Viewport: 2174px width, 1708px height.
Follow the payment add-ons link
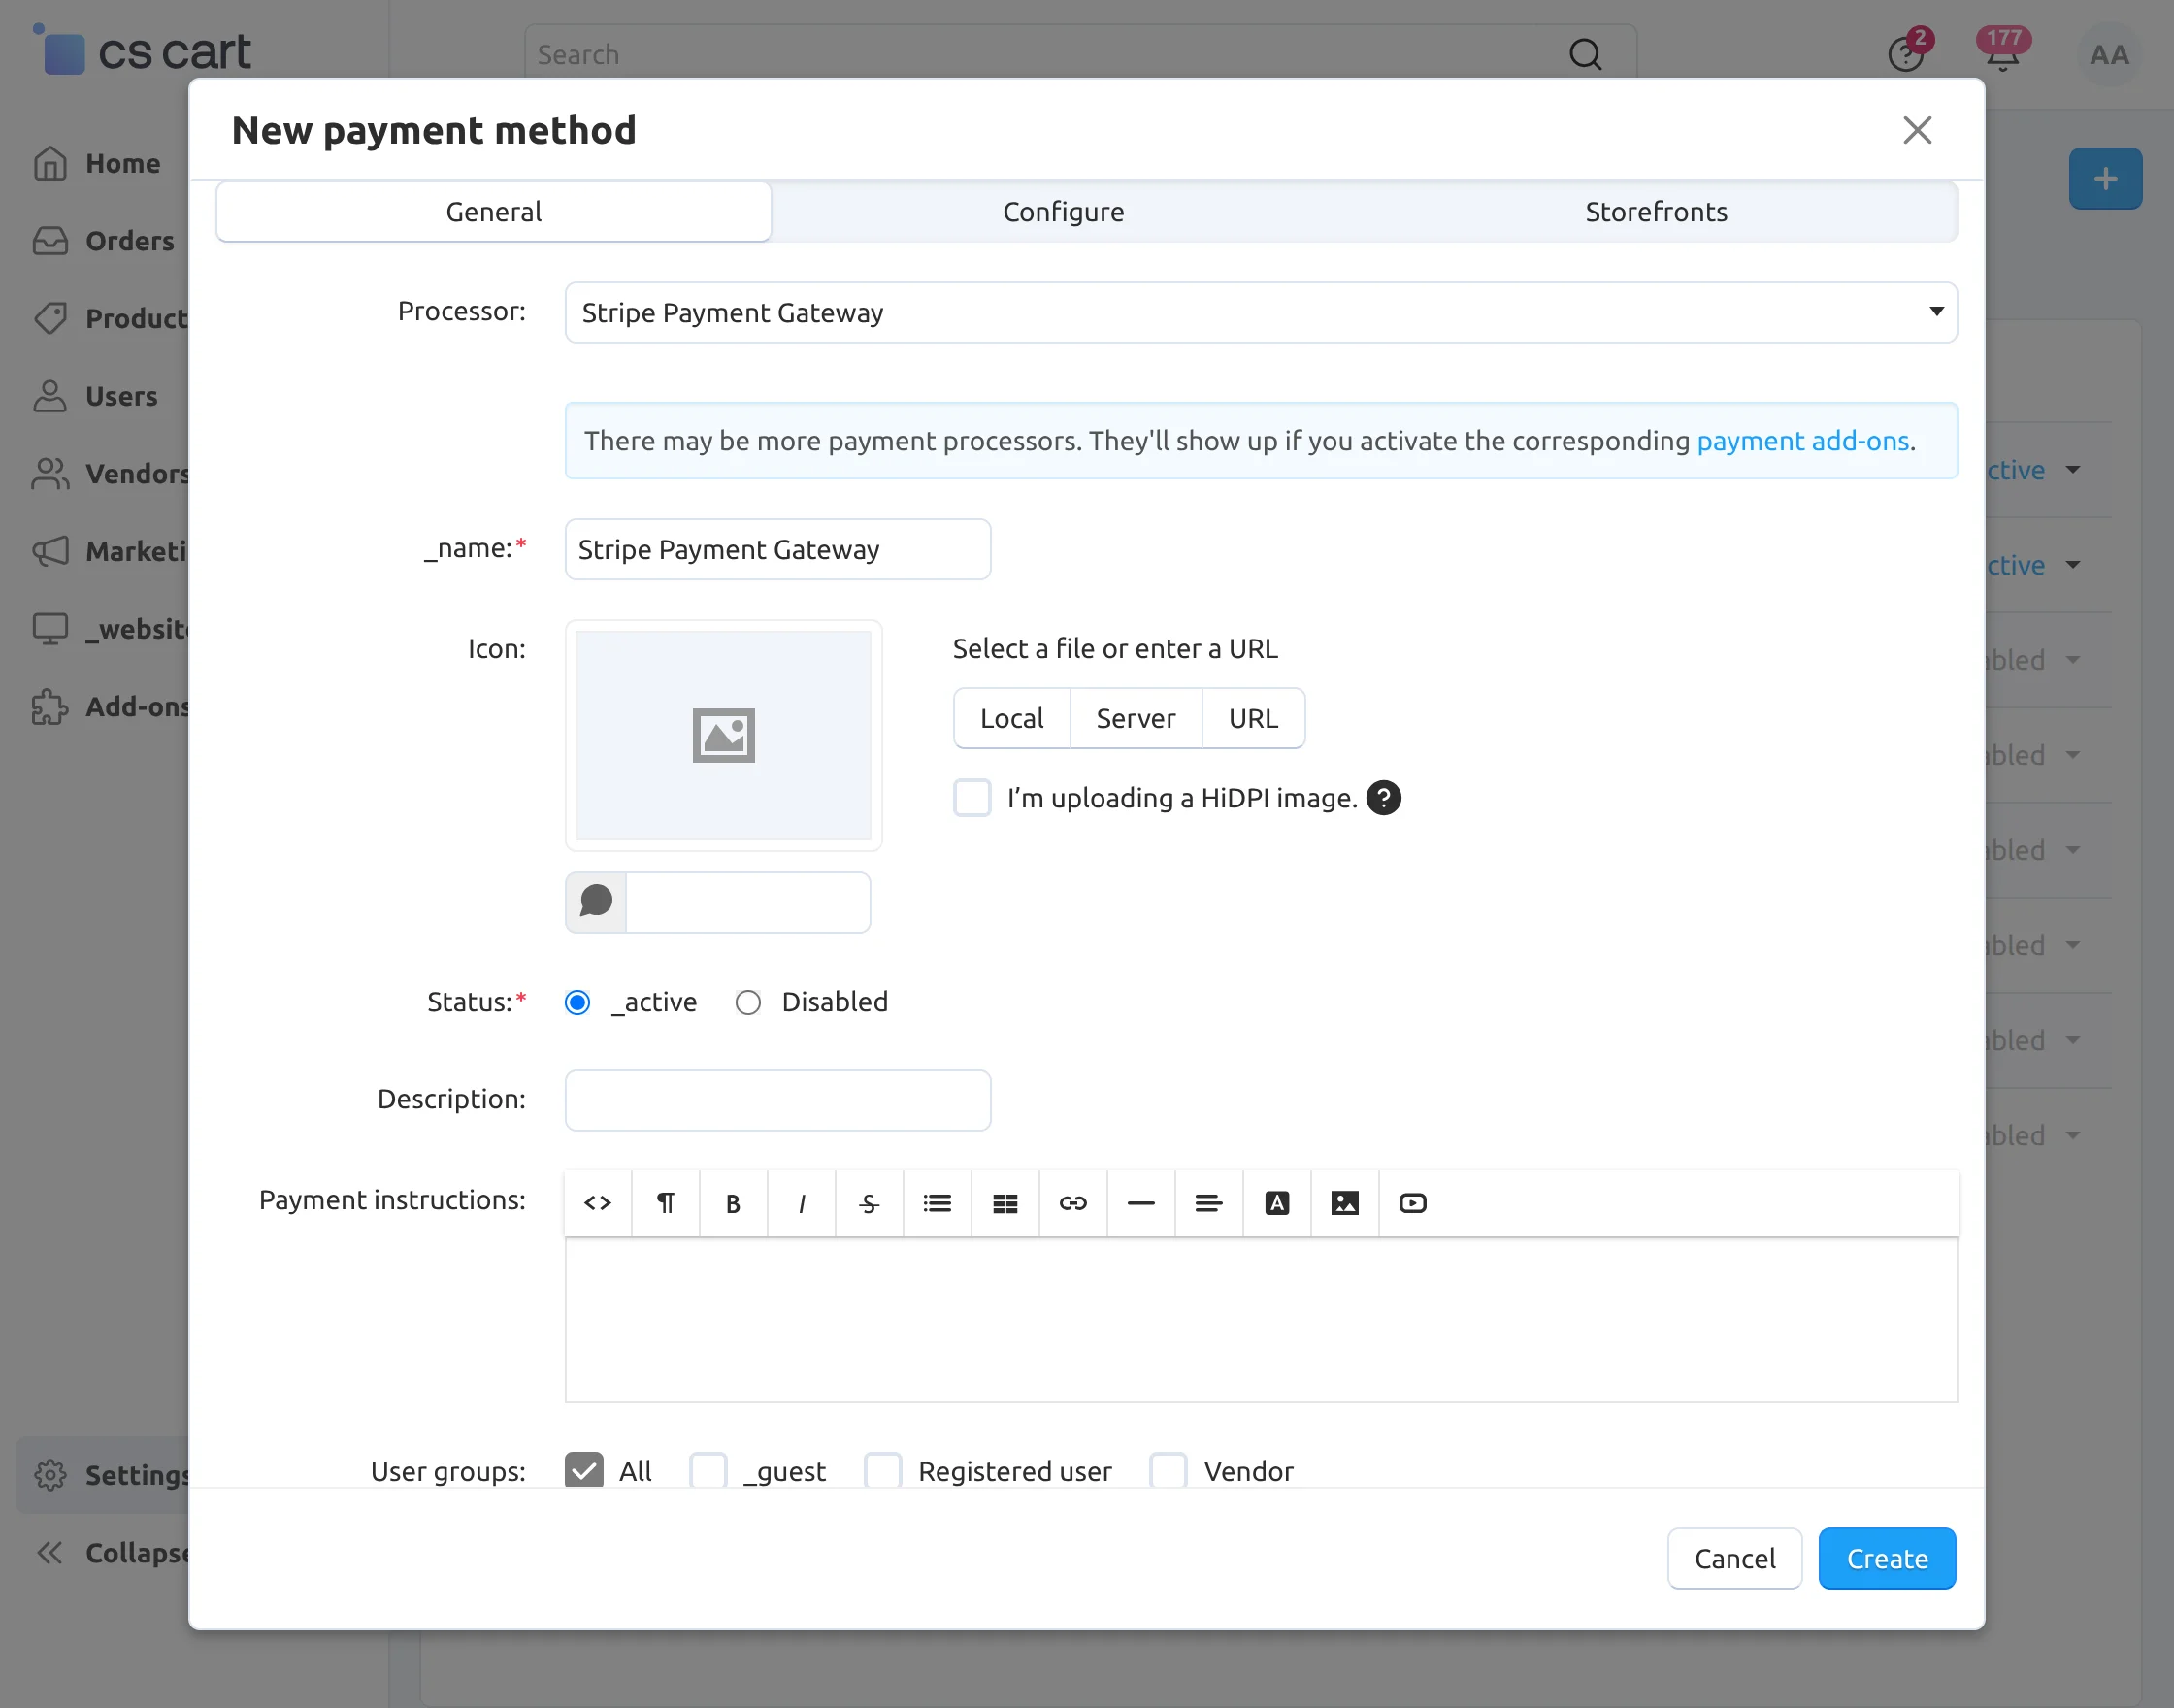pyautogui.click(x=1803, y=441)
